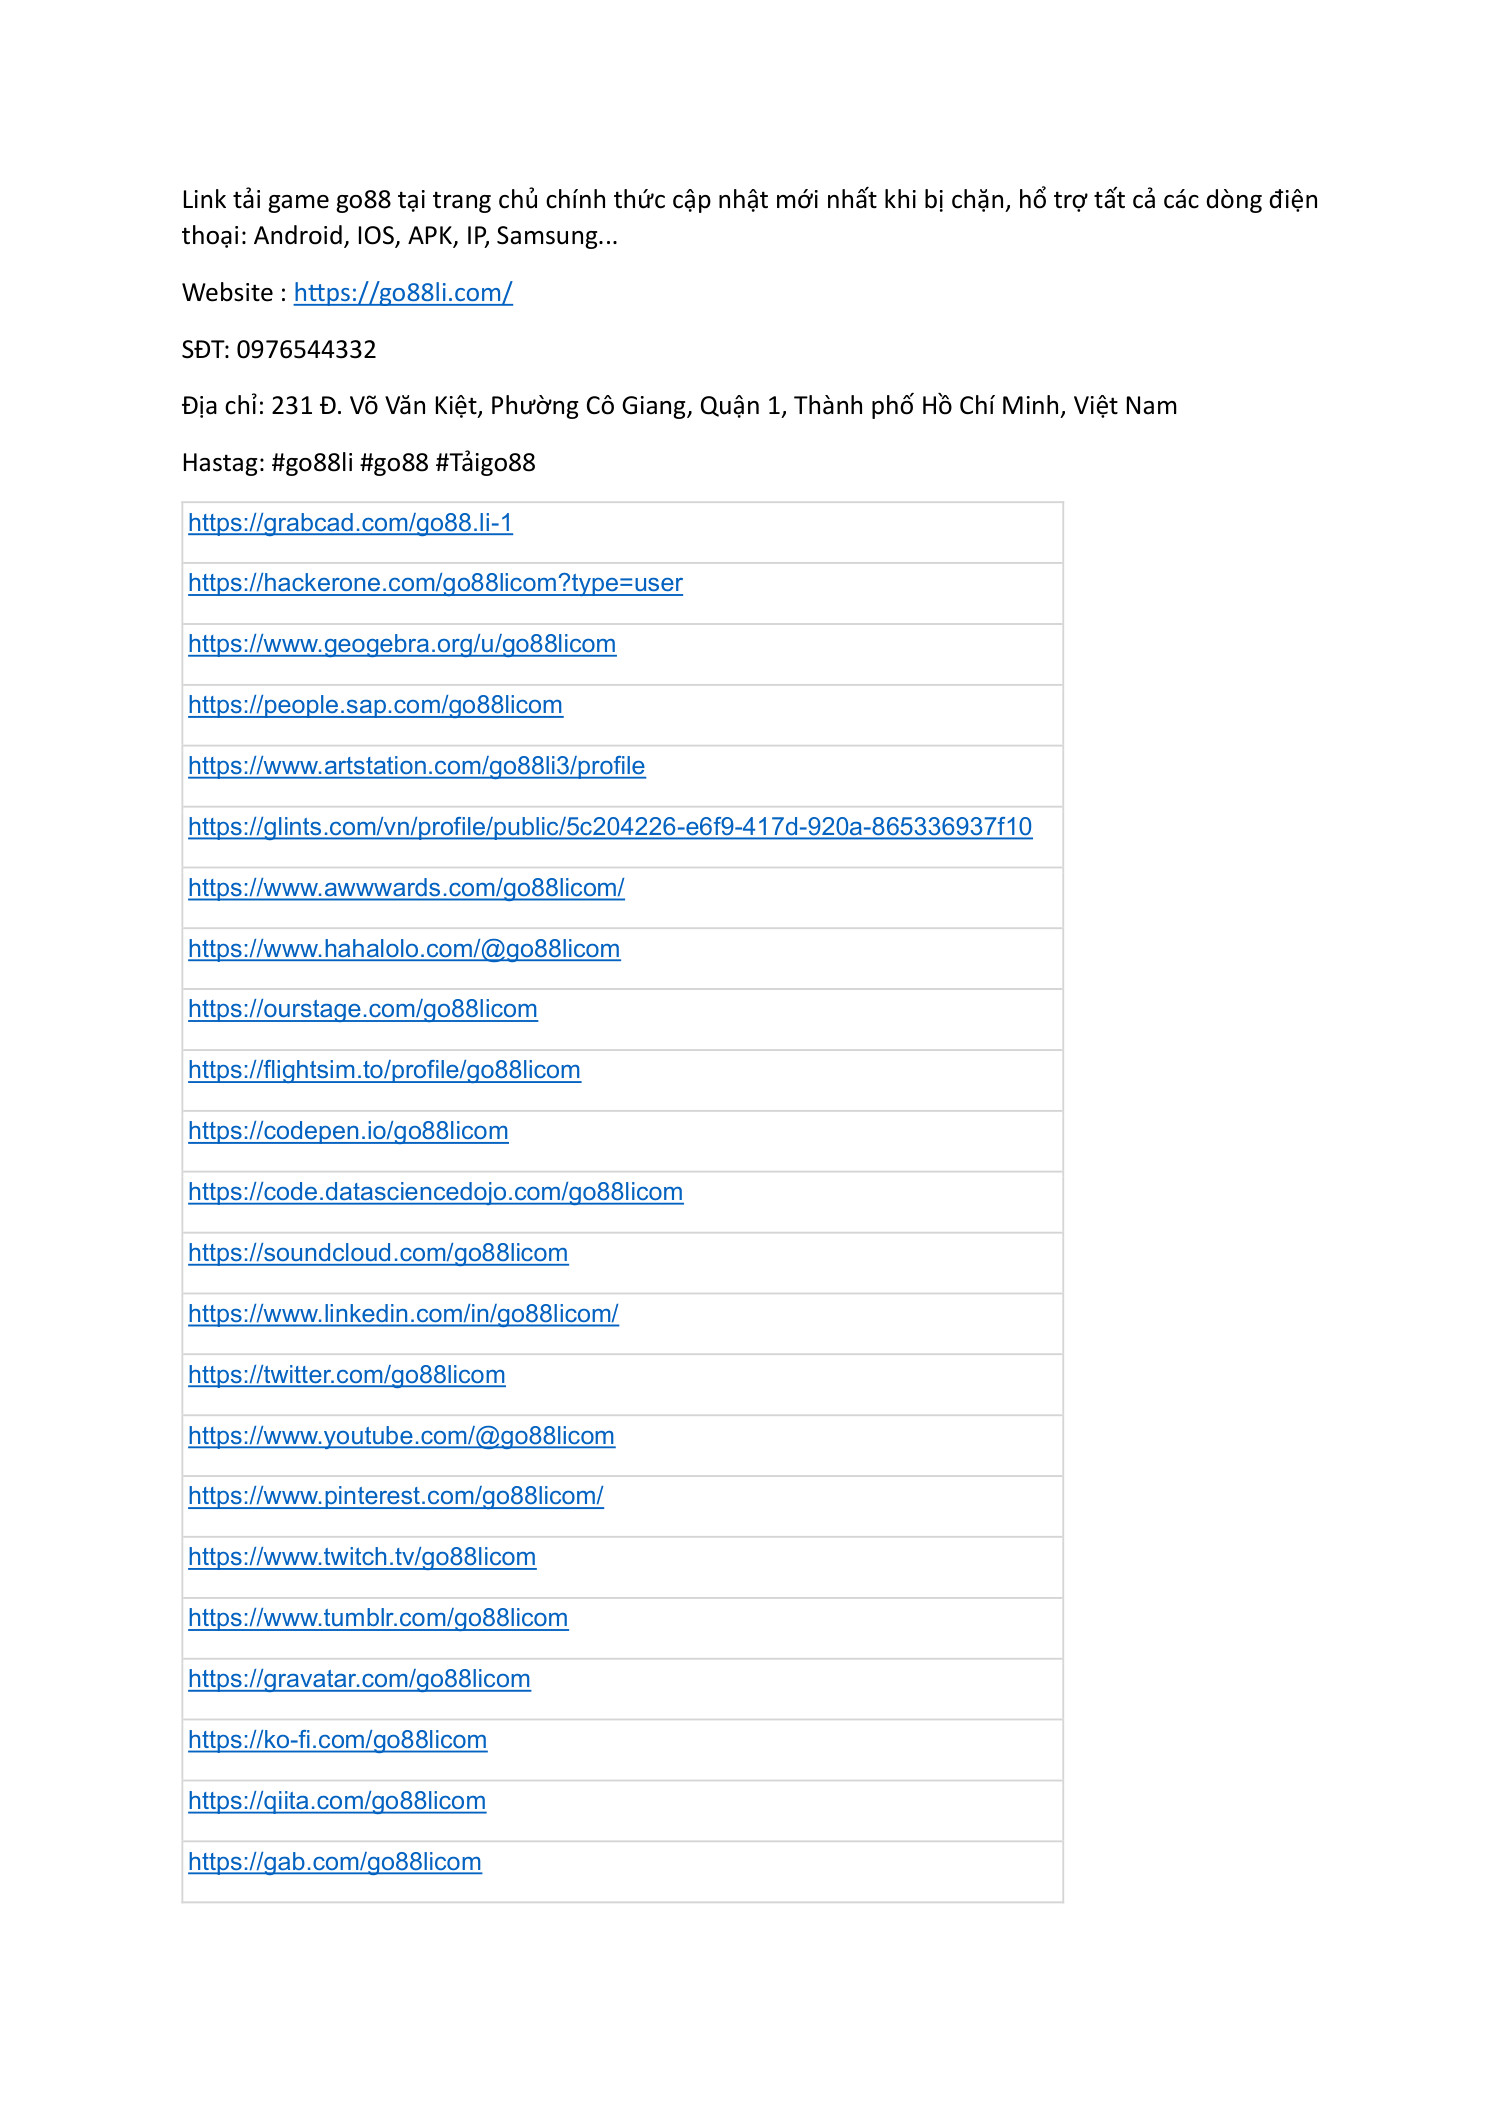Visit the awwwards.com go88licom link
1500x2121 pixels.
(x=406, y=888)
